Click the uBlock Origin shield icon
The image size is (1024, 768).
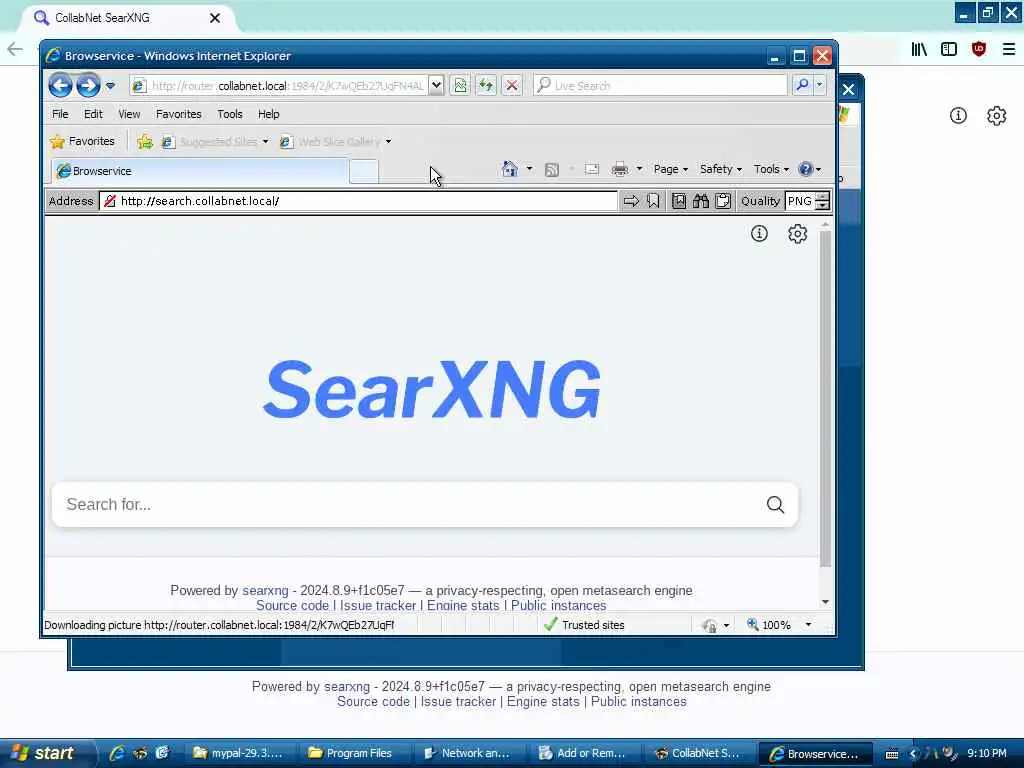(978, 49)
